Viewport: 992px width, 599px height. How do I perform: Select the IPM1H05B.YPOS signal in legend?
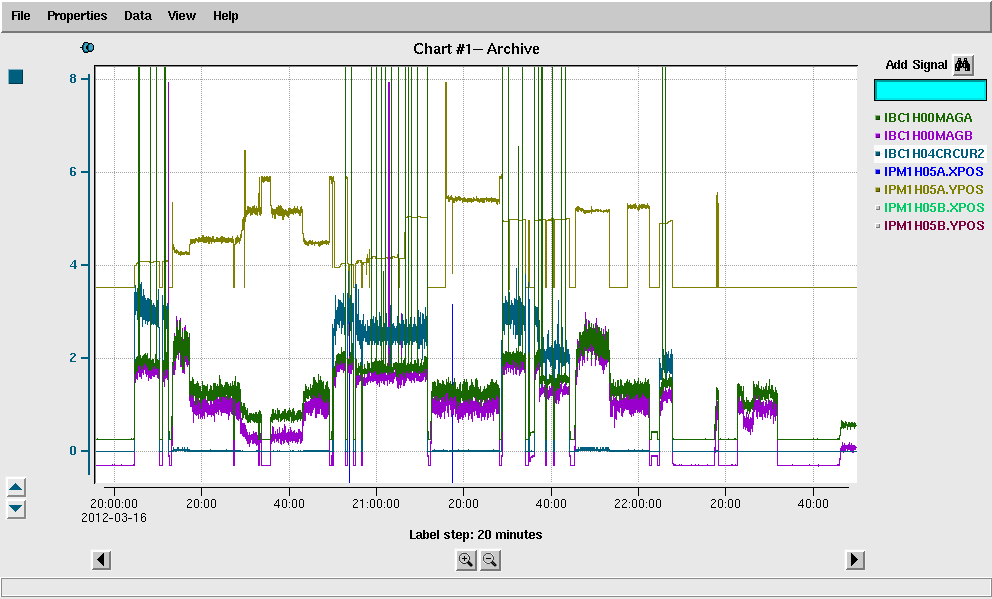(934, 225)
